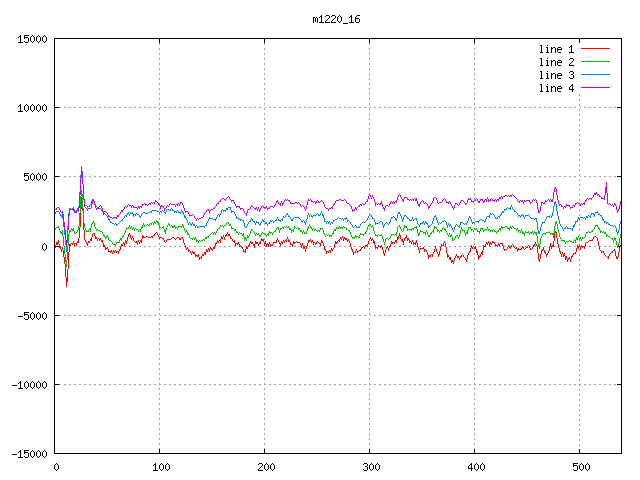Viewport: 640px width, 480px height.
Task: Click the 200 x-axis tick label
Action: pos(265,467)
